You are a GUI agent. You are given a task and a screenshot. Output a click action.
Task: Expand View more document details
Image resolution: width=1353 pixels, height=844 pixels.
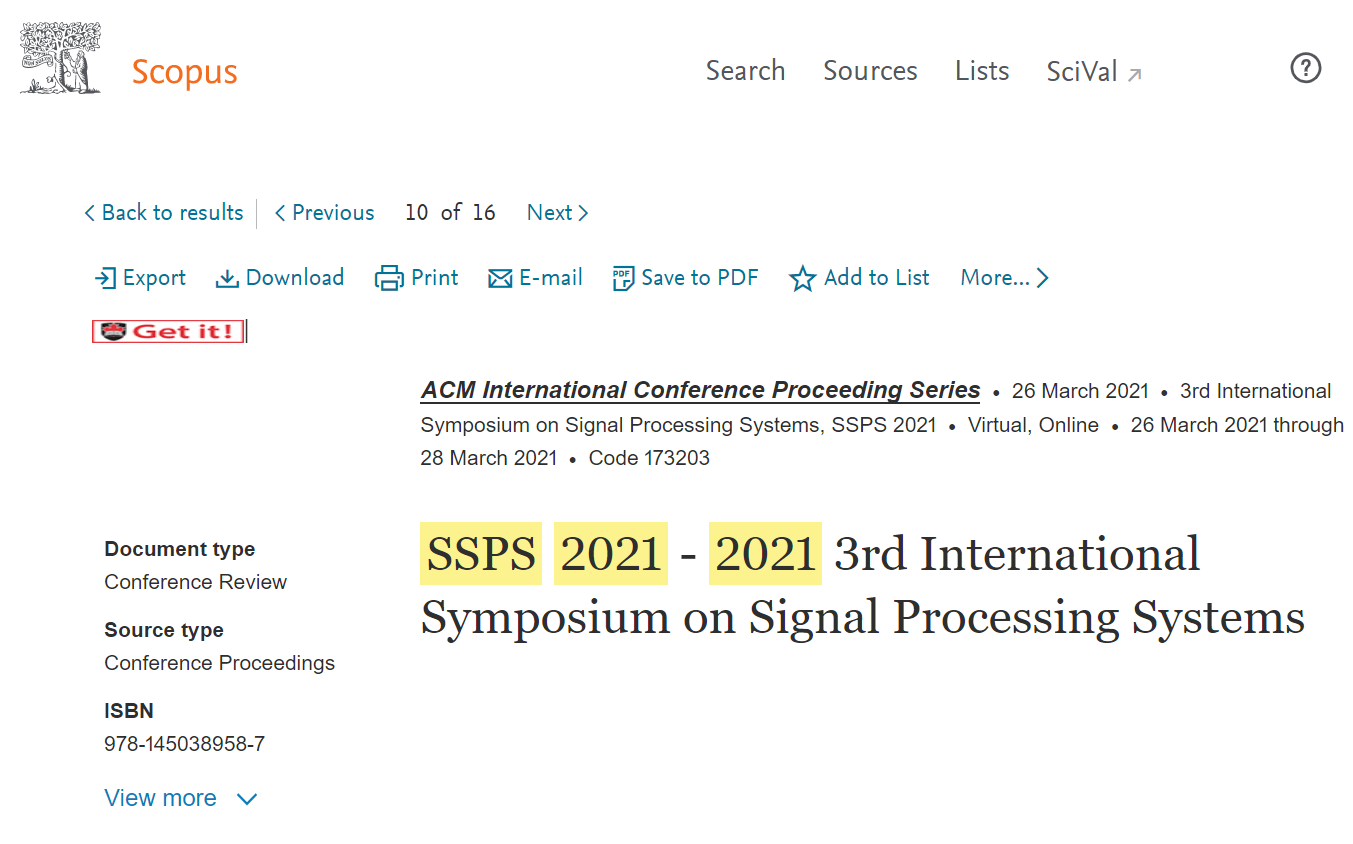pos(181,798)
